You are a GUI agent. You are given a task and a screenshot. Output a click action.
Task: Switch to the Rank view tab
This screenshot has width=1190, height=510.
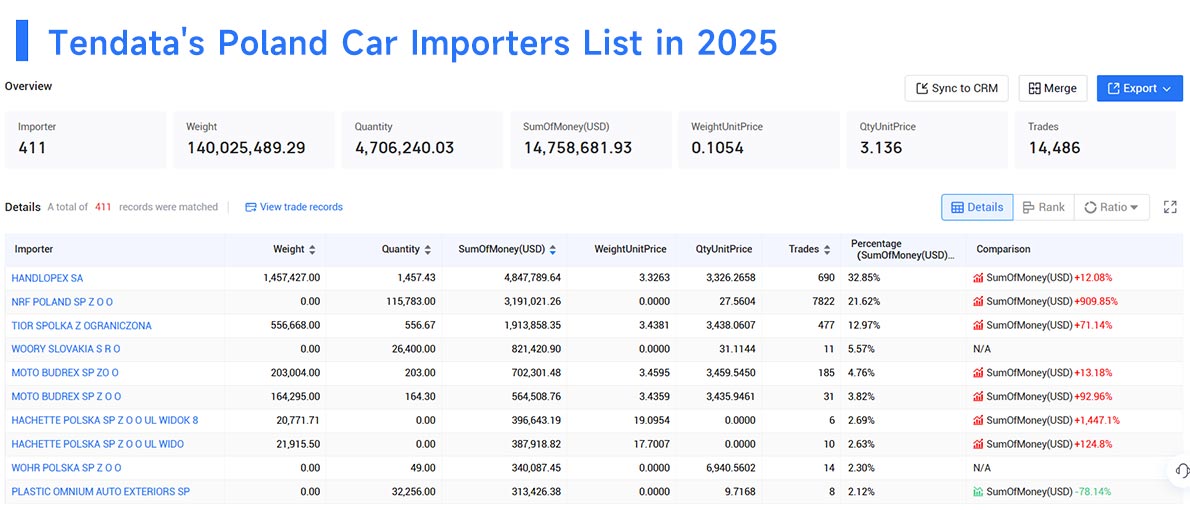(x=1044, y=207)
